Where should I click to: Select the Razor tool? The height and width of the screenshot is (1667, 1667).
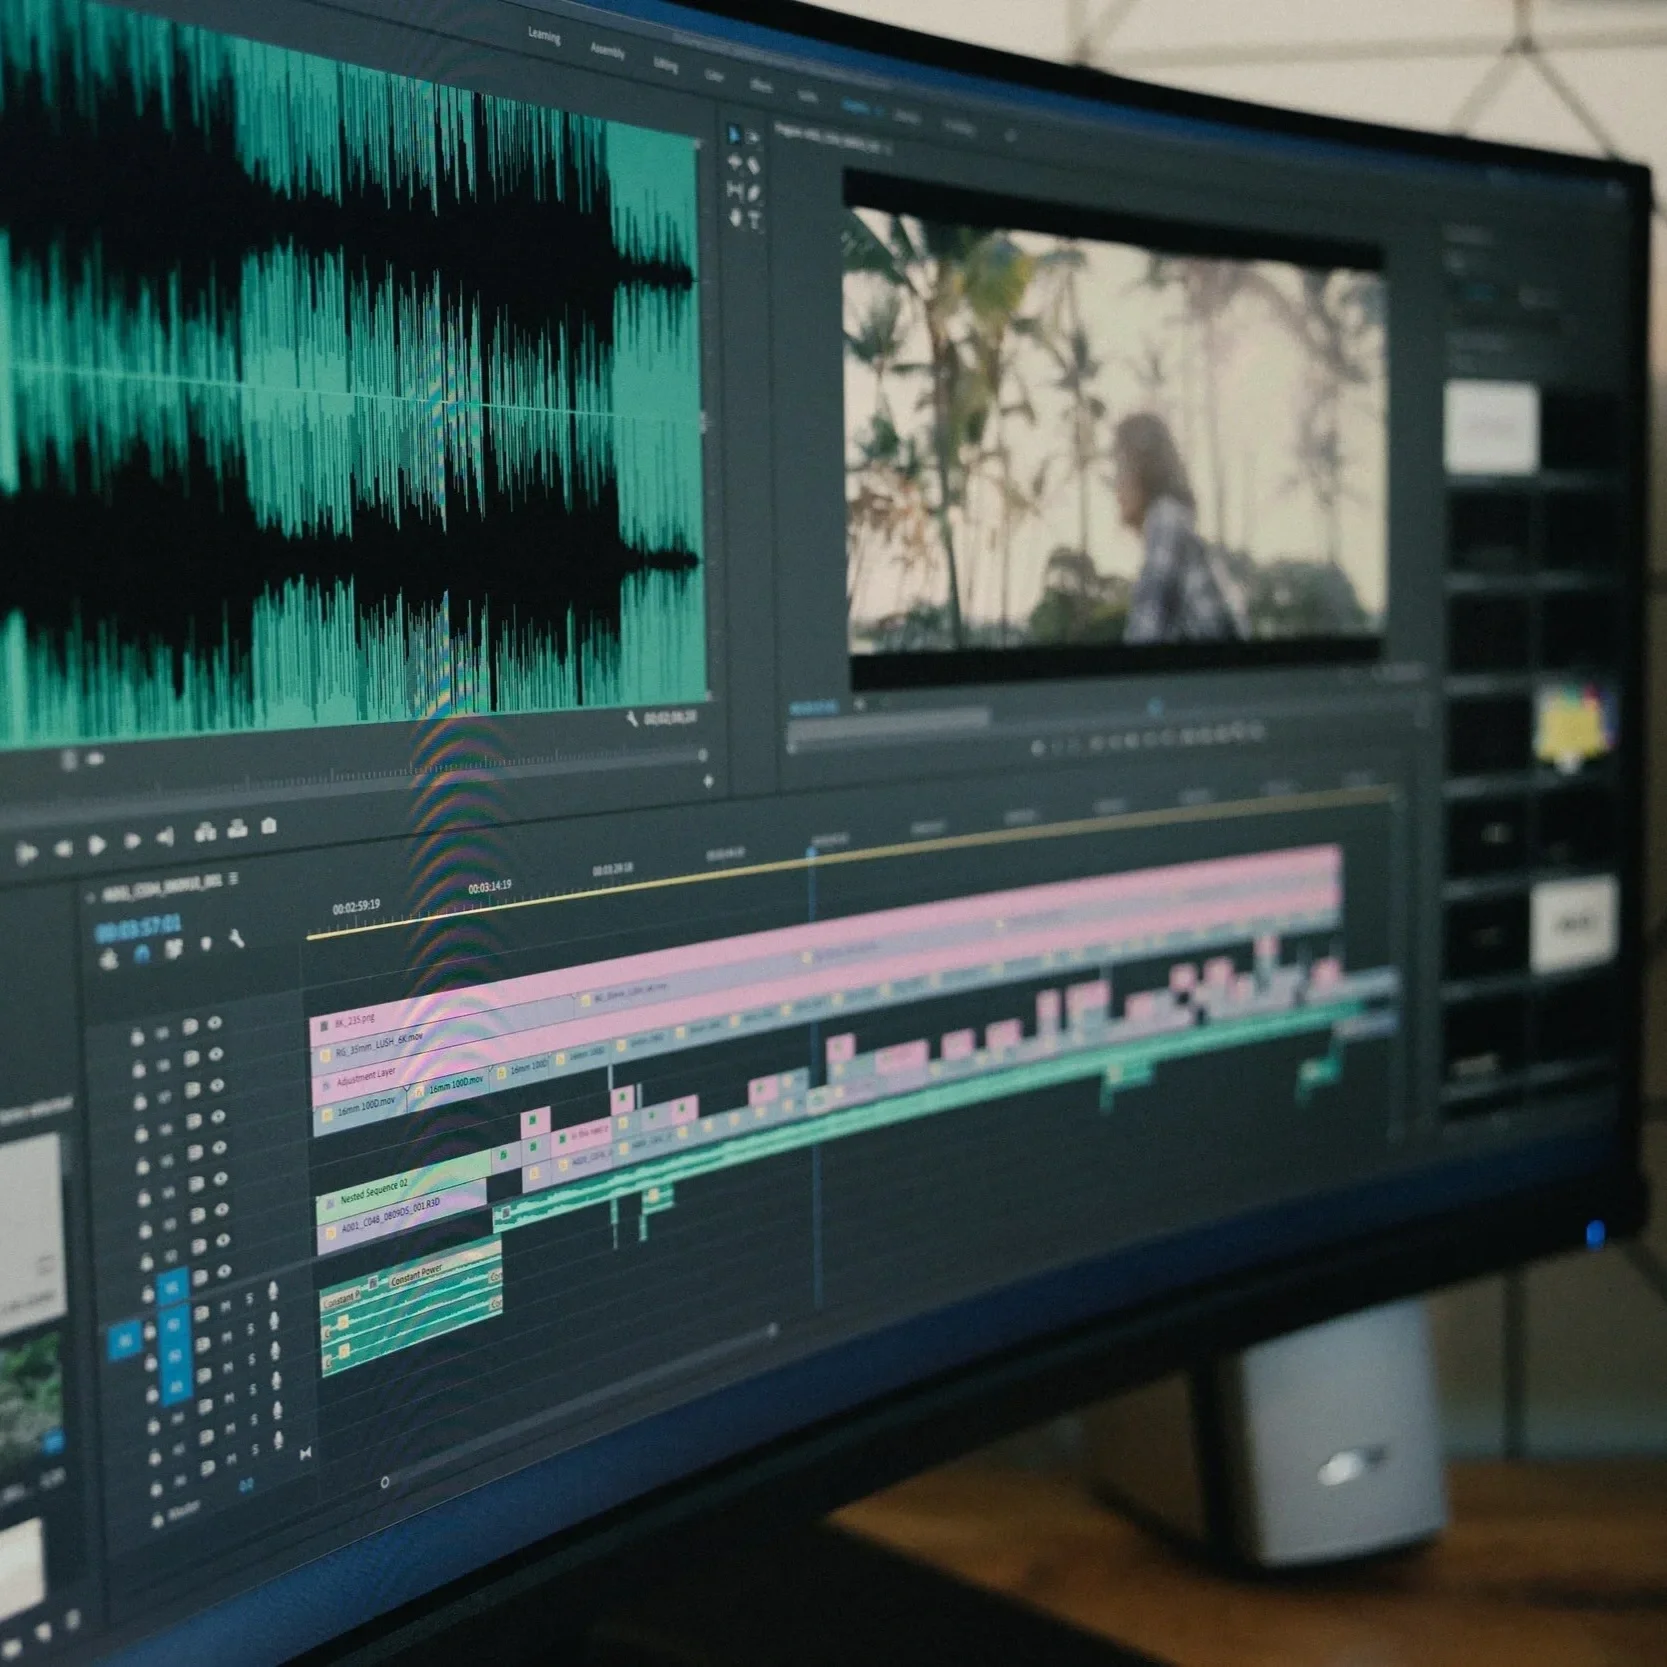(x=754, y=166)
